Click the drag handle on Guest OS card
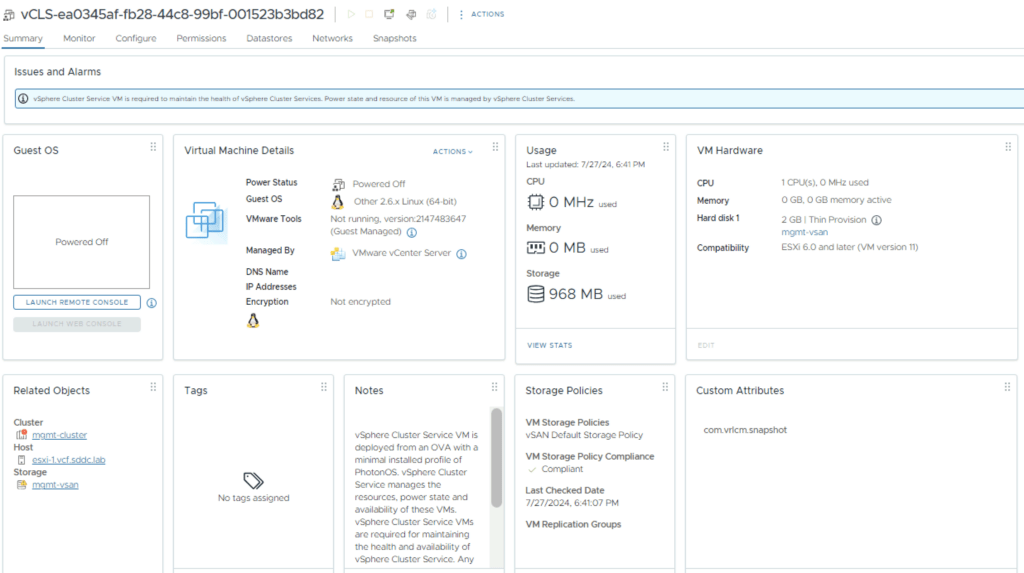The width and height of the screenshot is (1024, 573). point(153,147)
